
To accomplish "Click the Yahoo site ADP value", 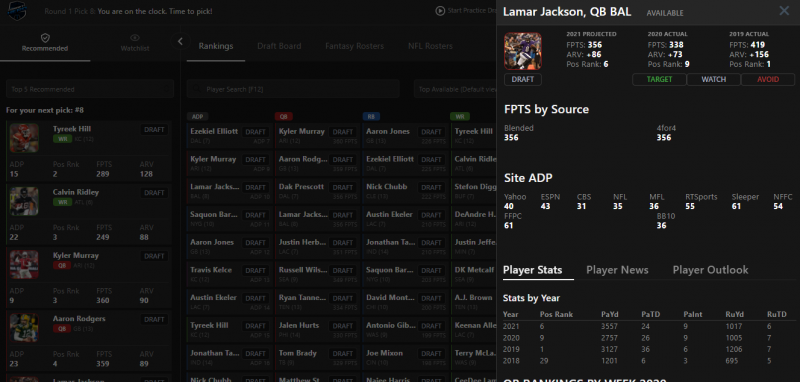I will (x=509, y=207).
